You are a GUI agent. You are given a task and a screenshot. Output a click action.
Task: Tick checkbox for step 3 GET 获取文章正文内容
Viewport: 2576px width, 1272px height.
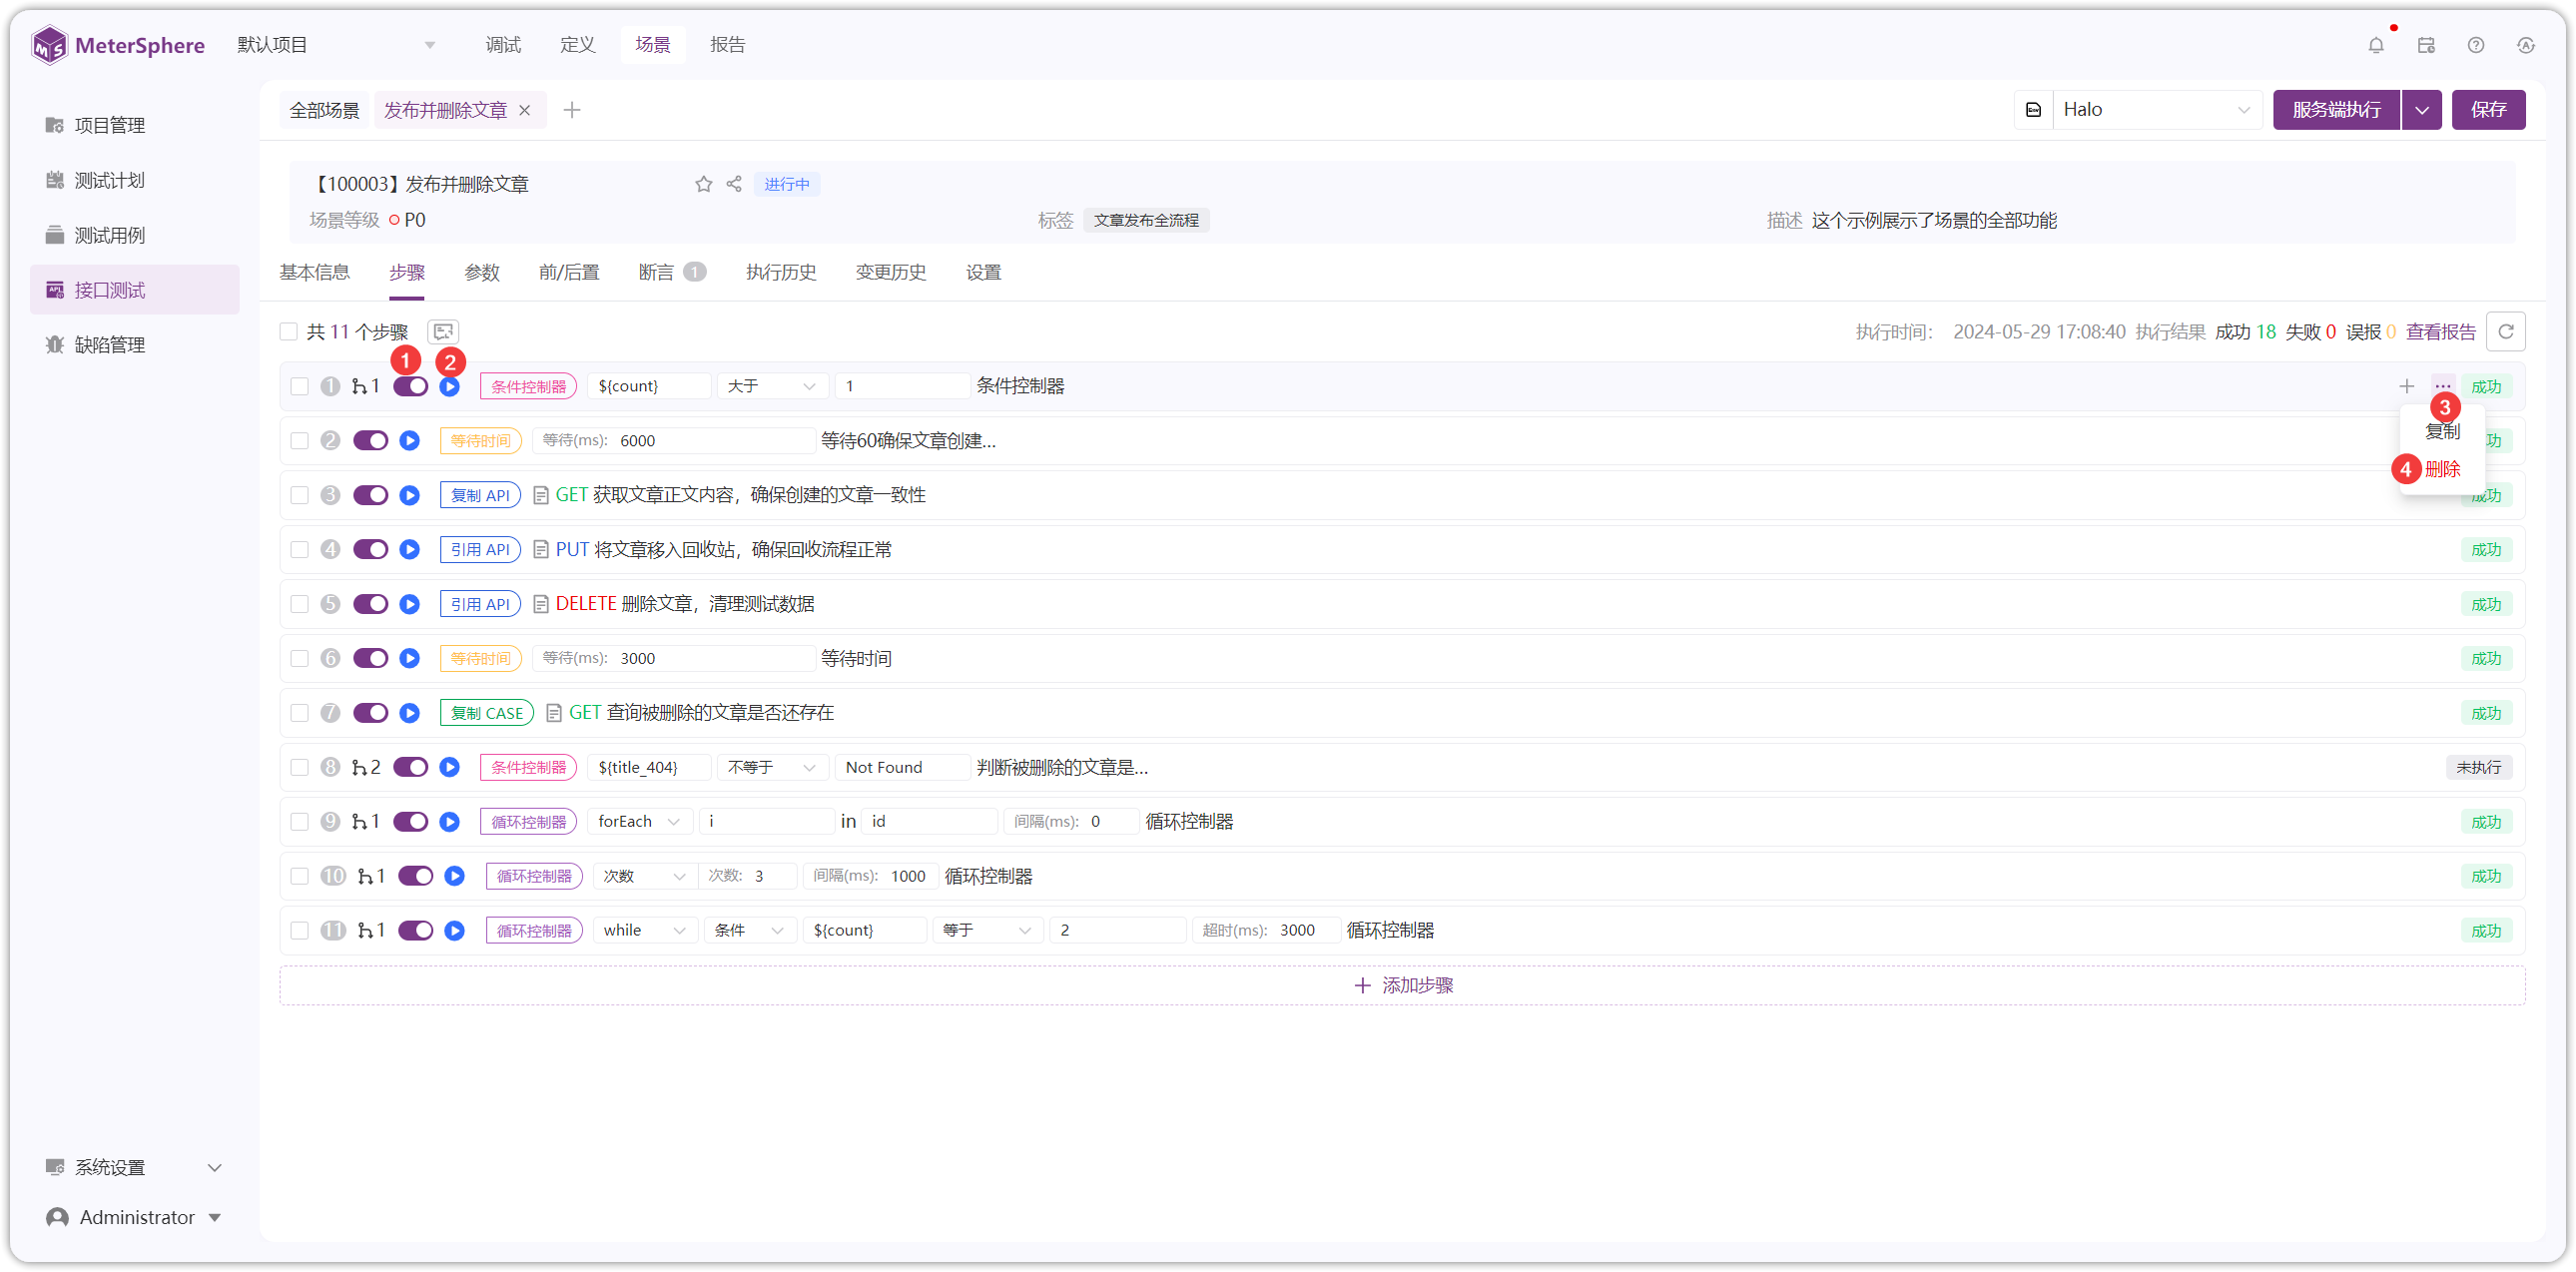pyautogui.click(x=299, y=495)
